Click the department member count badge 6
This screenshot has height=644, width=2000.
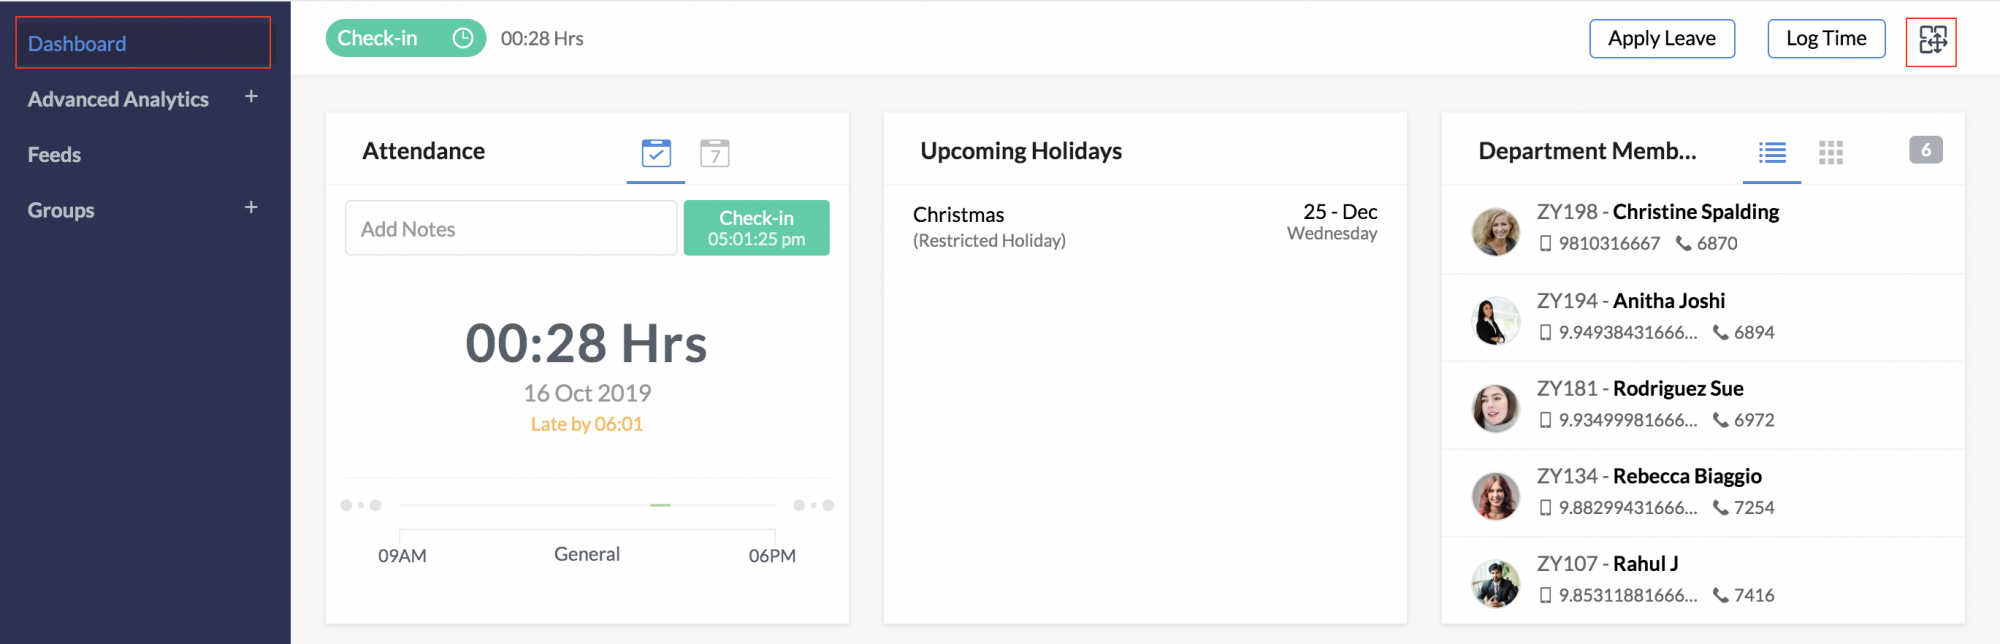point(1925,150)
